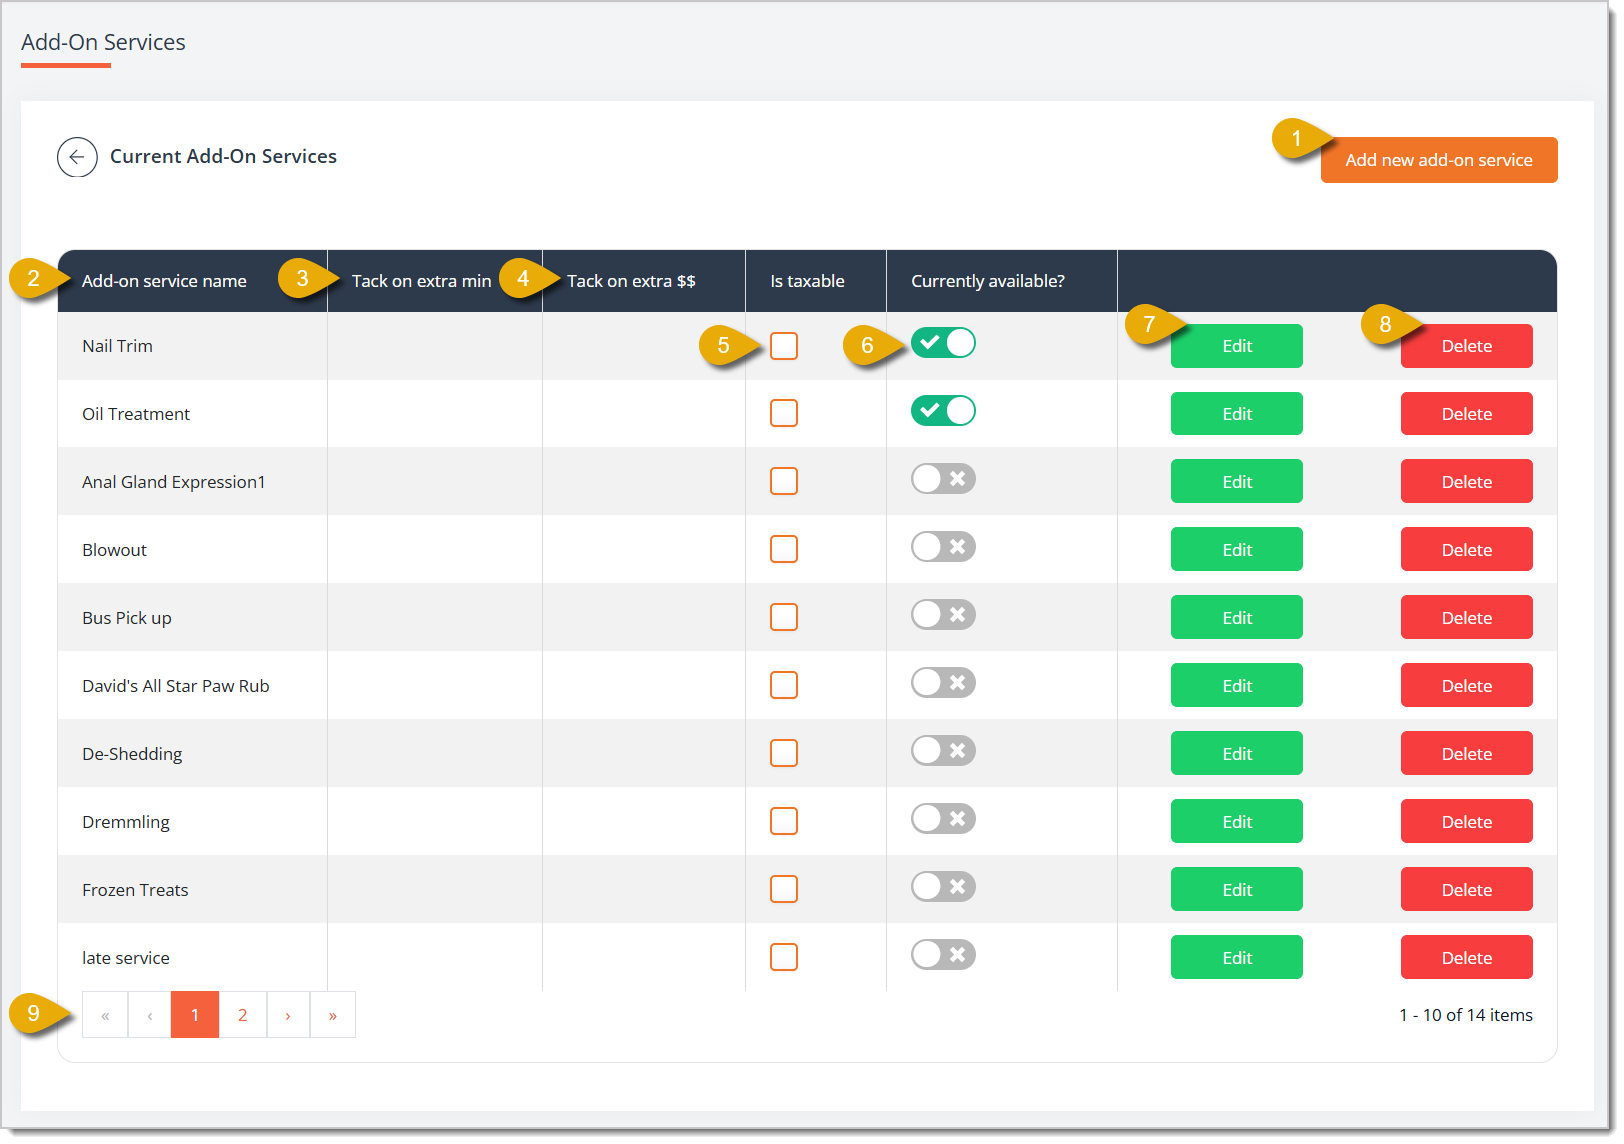Delete the Bus Pick up service
Viewport: 1624px width, 1144px height.
tap(1467, 618)
